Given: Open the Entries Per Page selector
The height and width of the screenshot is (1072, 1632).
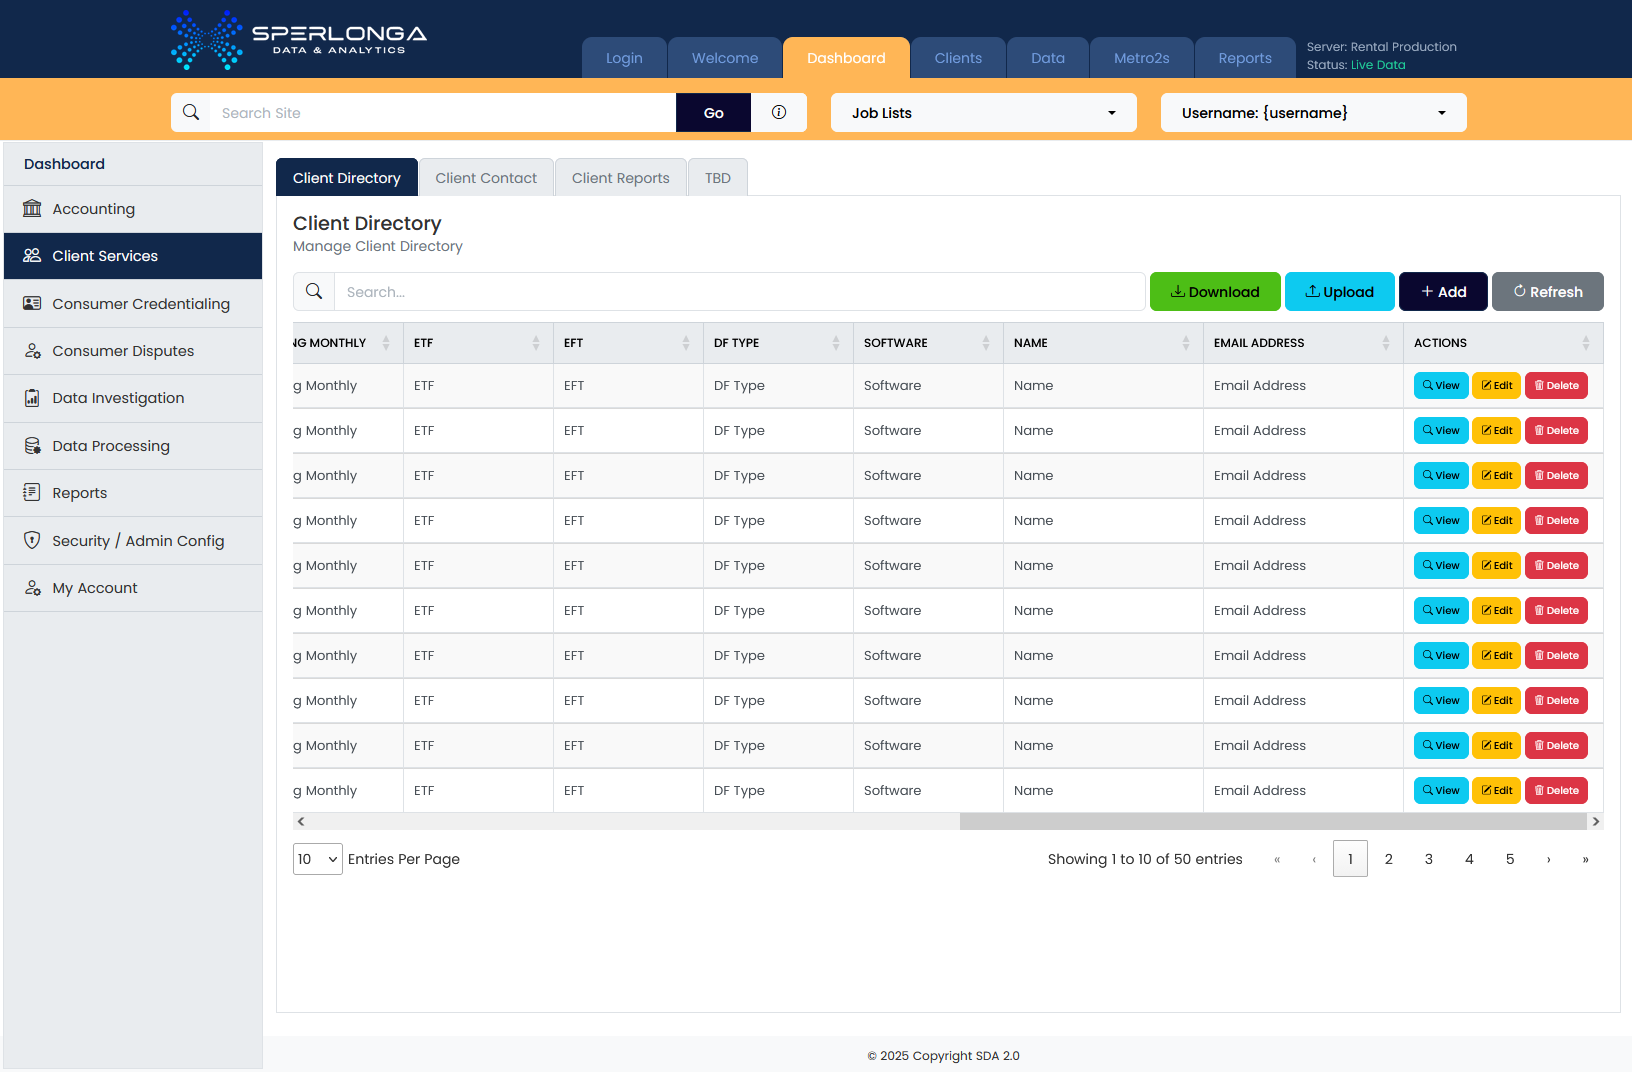Looking at the screenshot, I should (318, 859).
